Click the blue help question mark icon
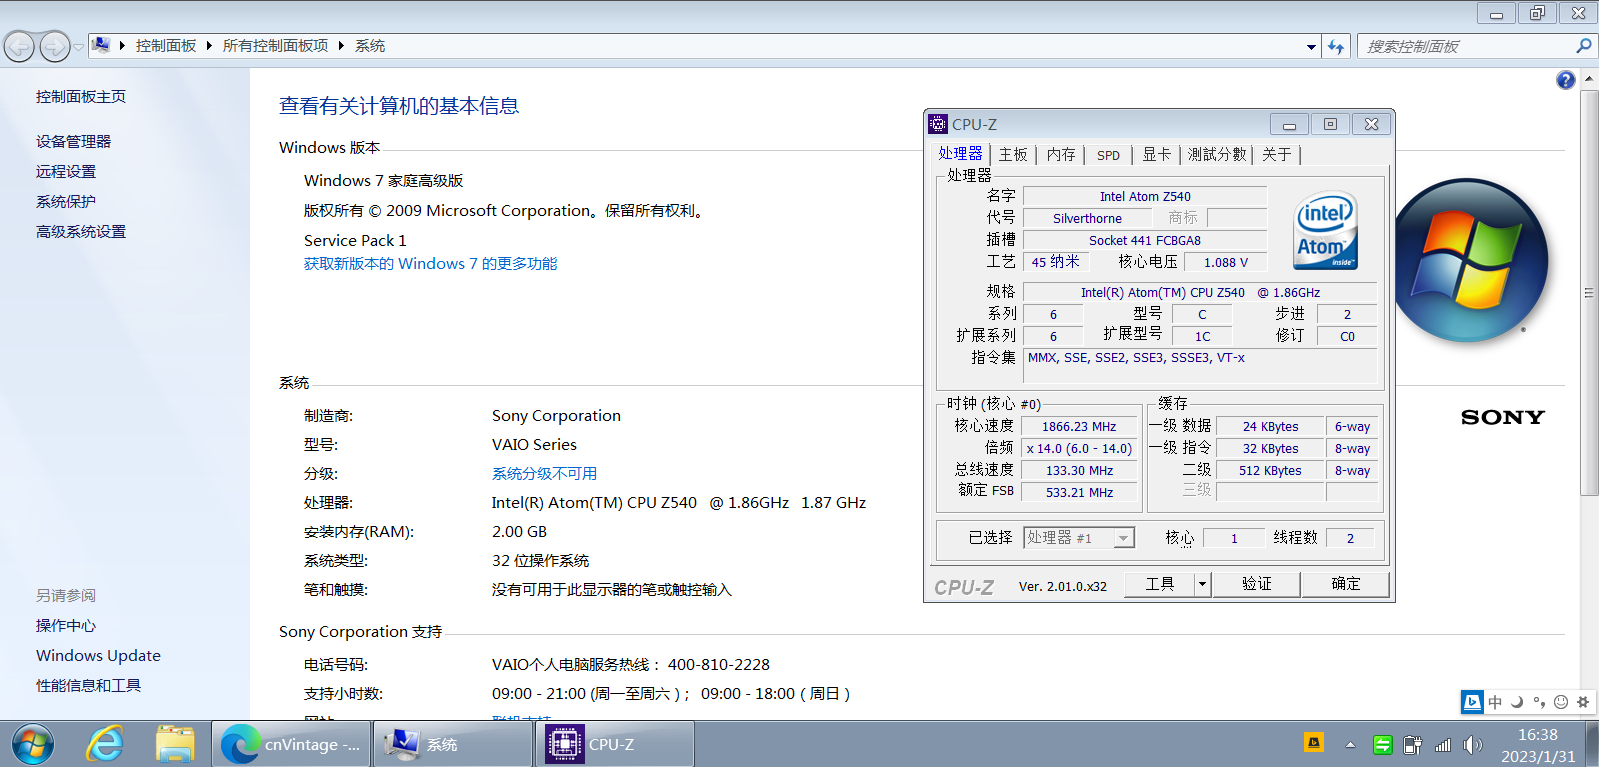This screenshot has width=1599, height=767. [x=1566, y=80]
